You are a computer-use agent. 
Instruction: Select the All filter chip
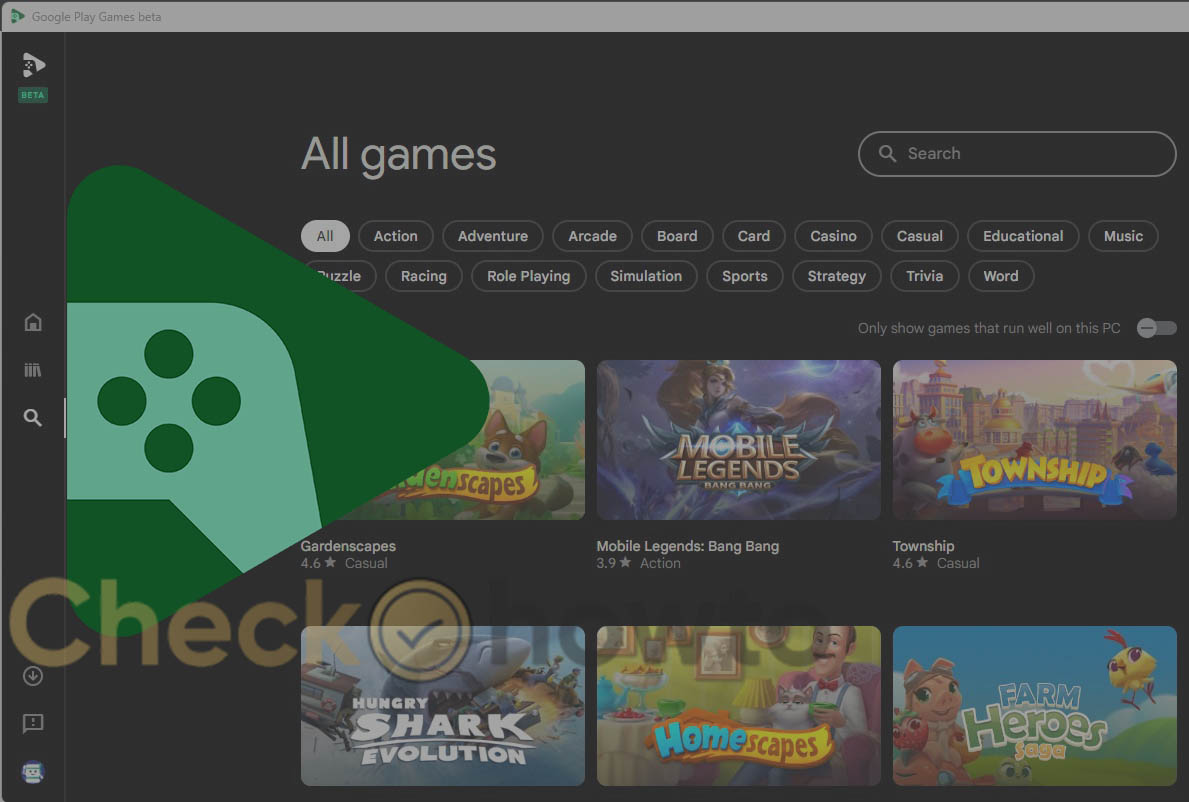pyautogui.click(x=325, y=236)
